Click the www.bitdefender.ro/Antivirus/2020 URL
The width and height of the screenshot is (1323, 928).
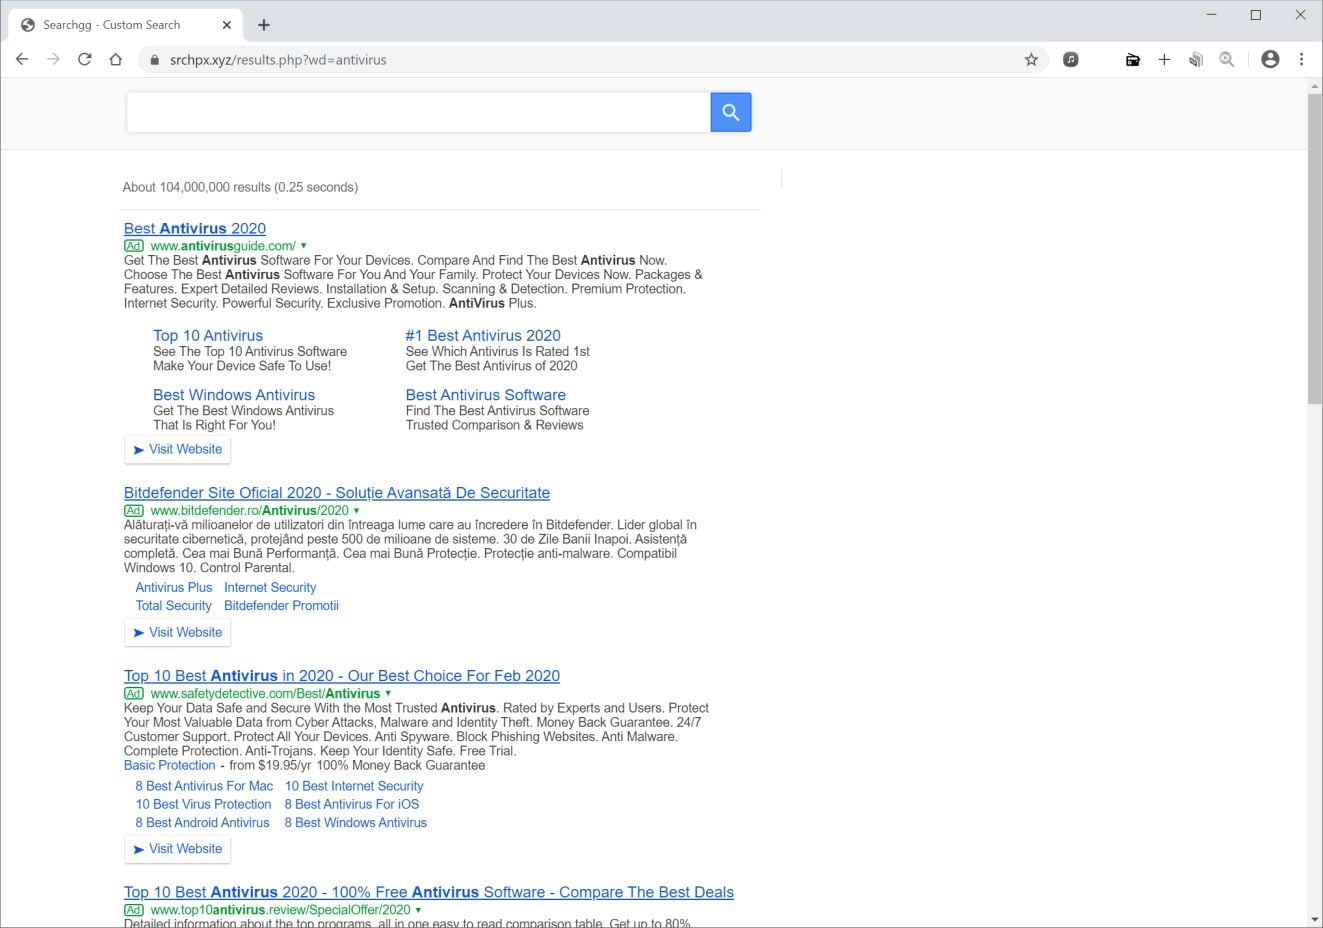[x=250, y=511]
